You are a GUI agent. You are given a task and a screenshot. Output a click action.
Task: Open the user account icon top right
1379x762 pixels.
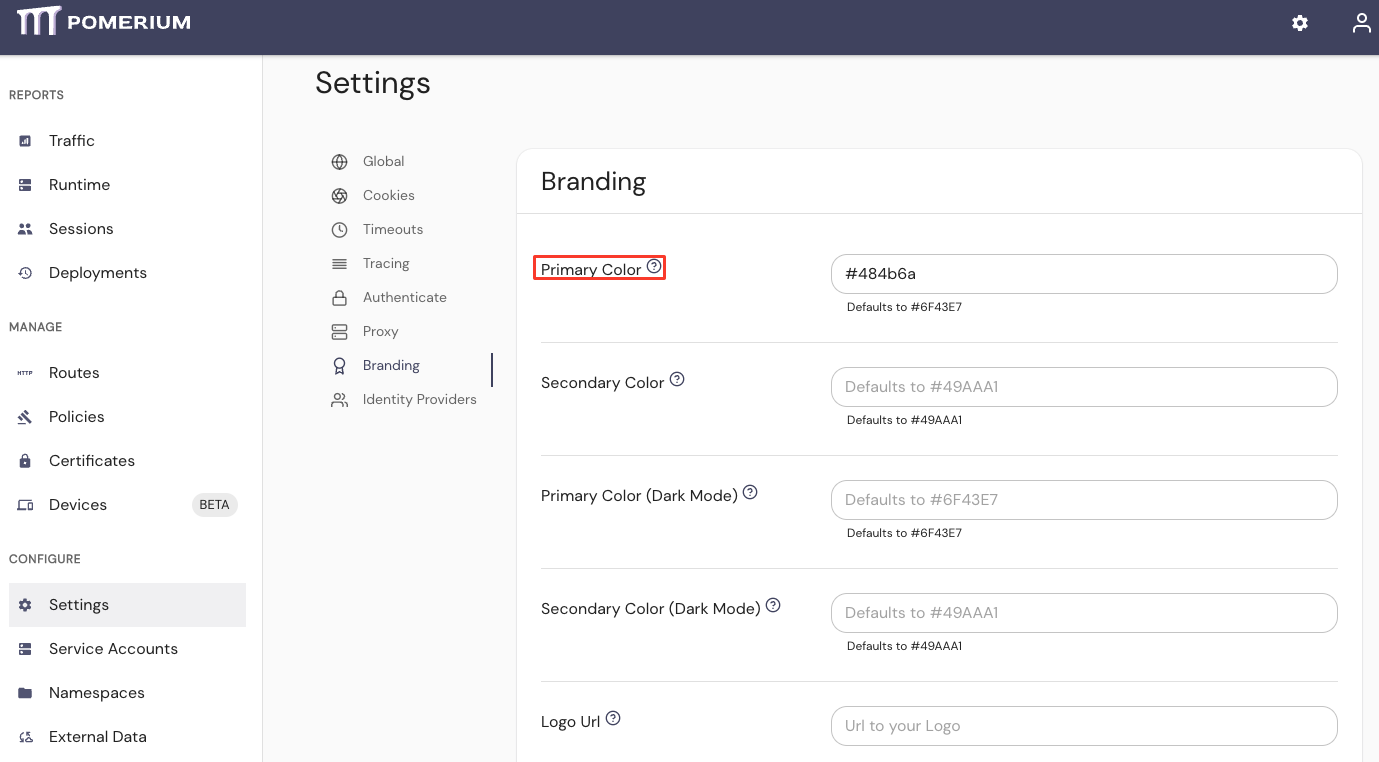pyautogui.click(x=1361, y=22)
